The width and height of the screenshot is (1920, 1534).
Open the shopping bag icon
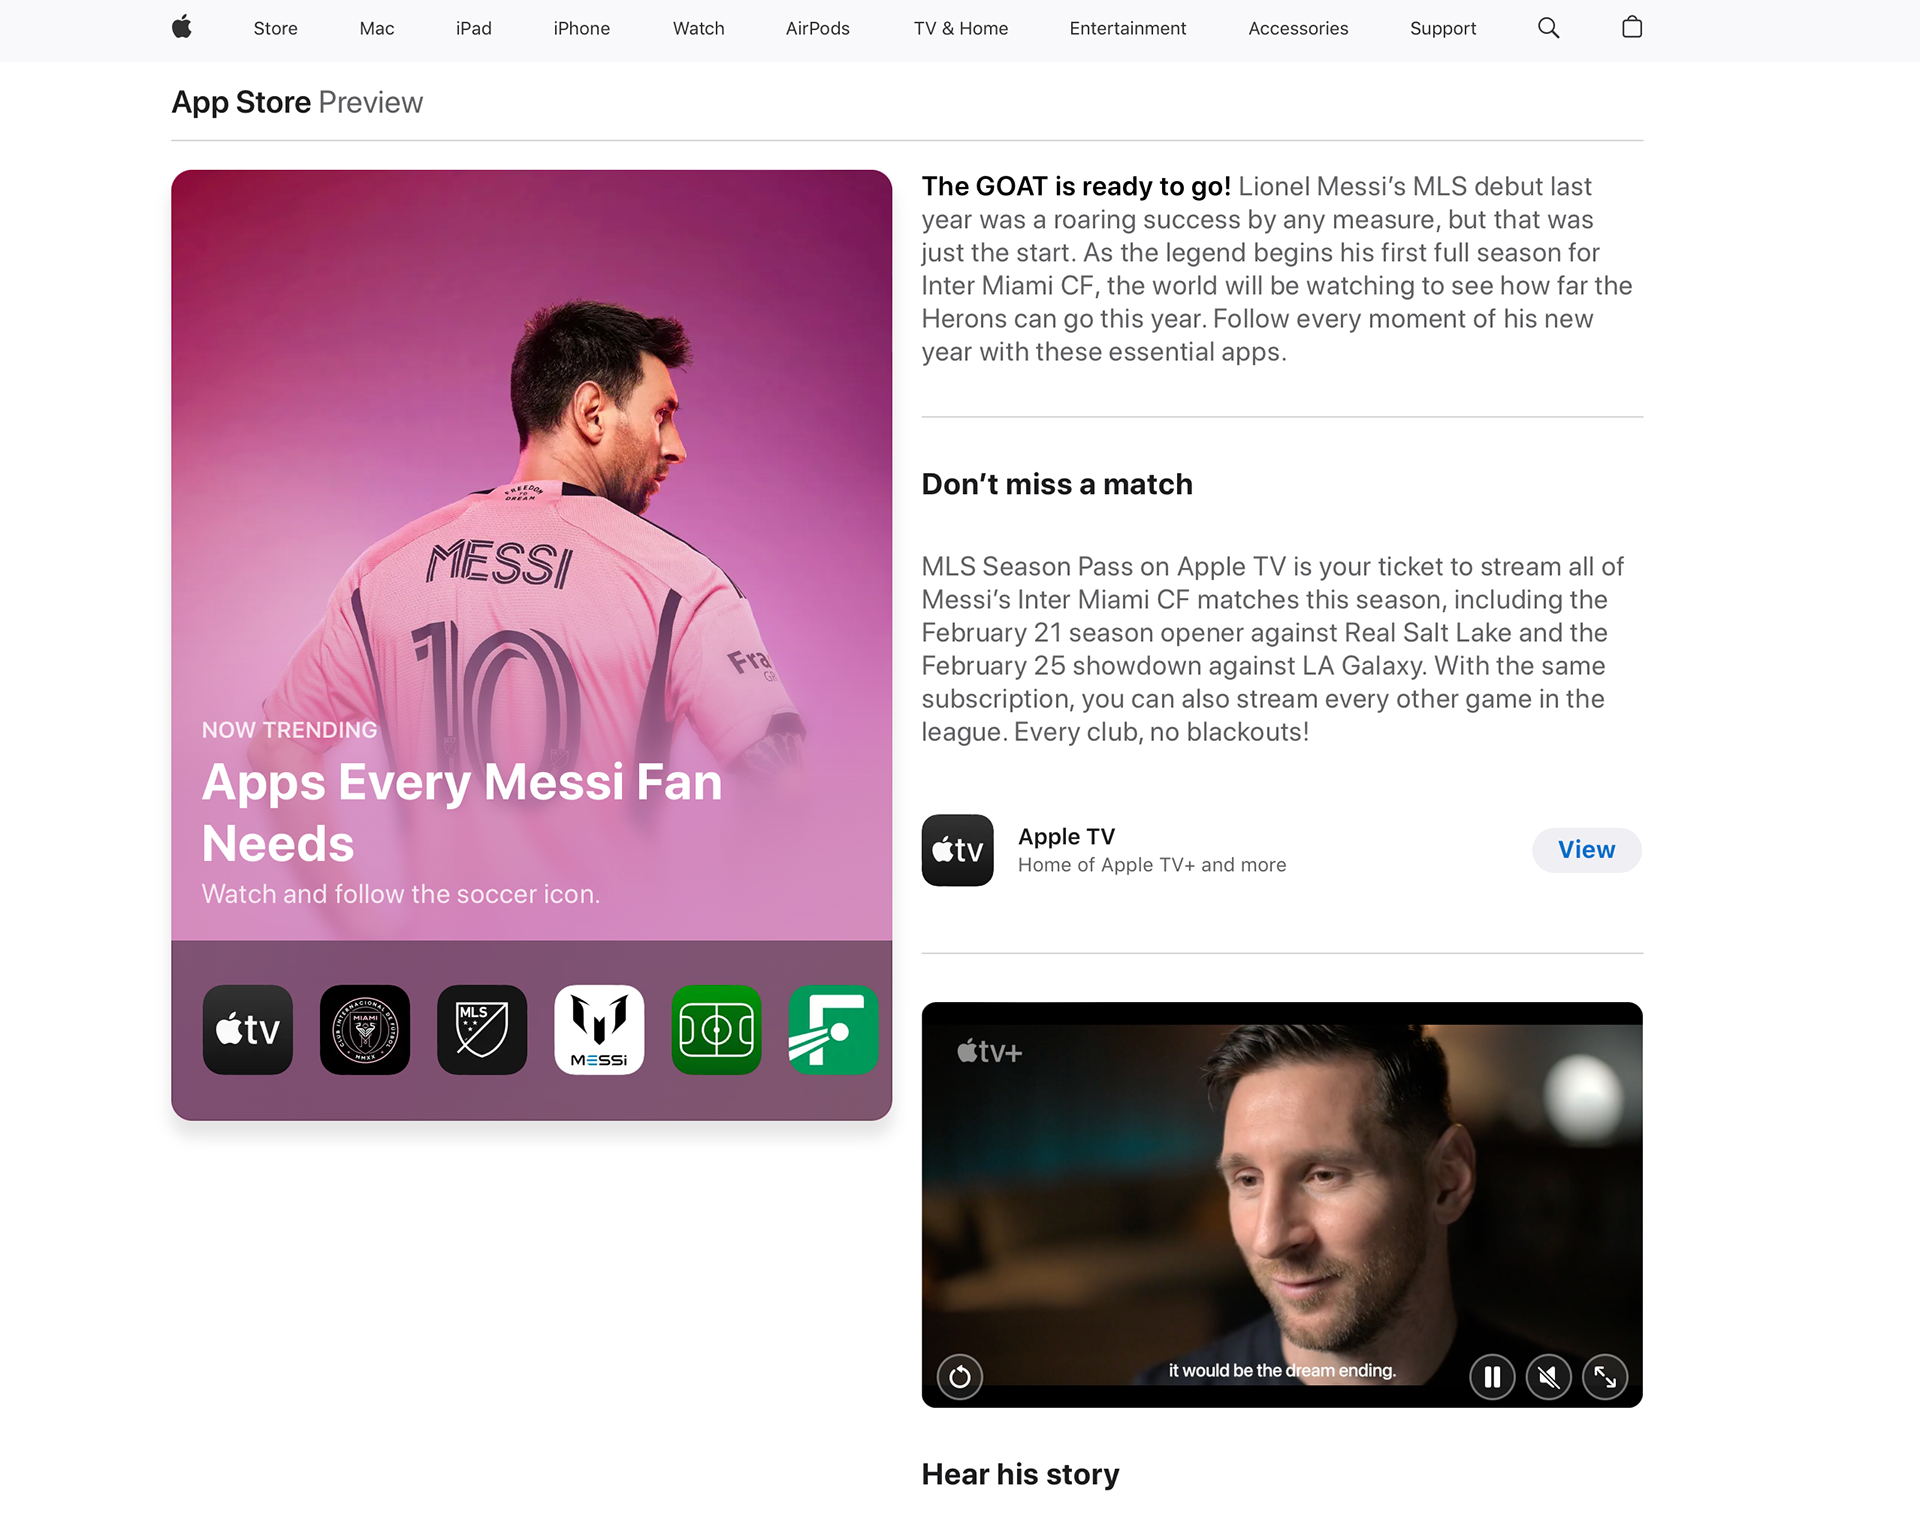tap(1632, 28)
